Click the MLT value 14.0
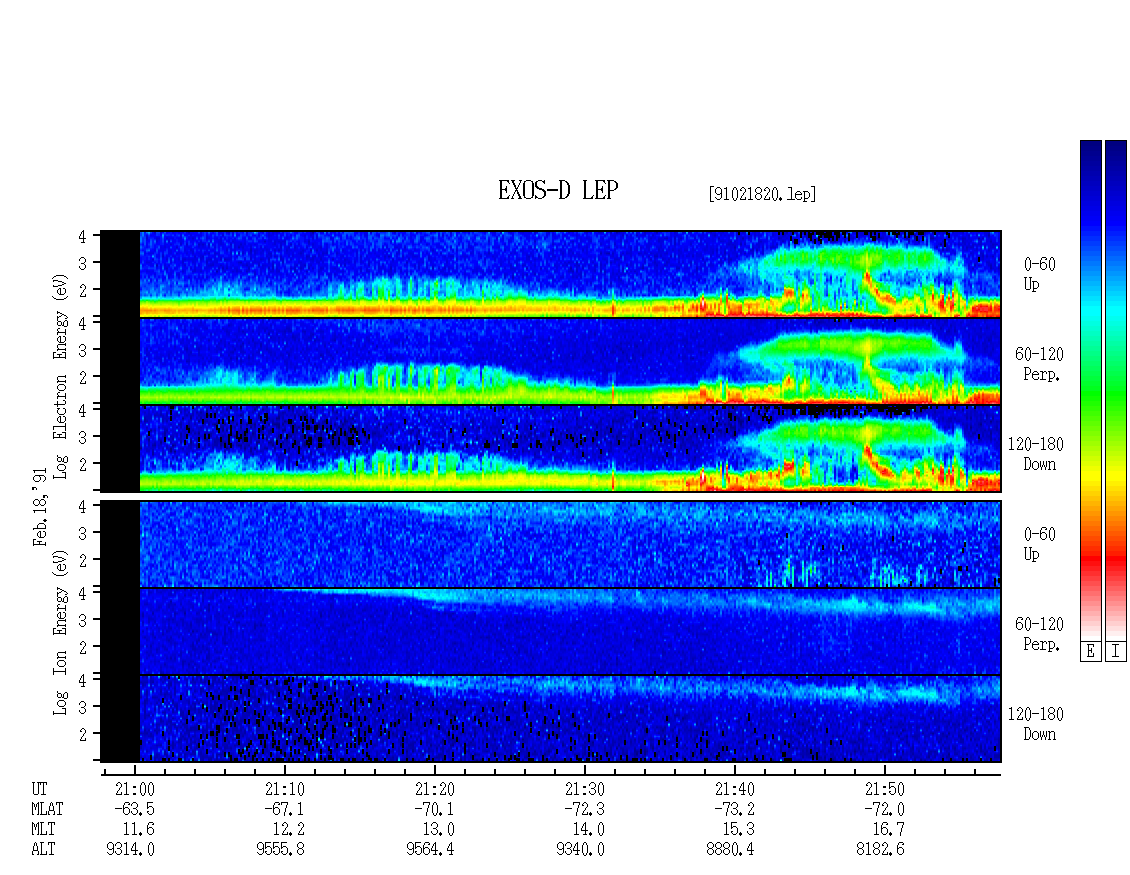Viewport: 1130px width, 875px height. (589, 830)
